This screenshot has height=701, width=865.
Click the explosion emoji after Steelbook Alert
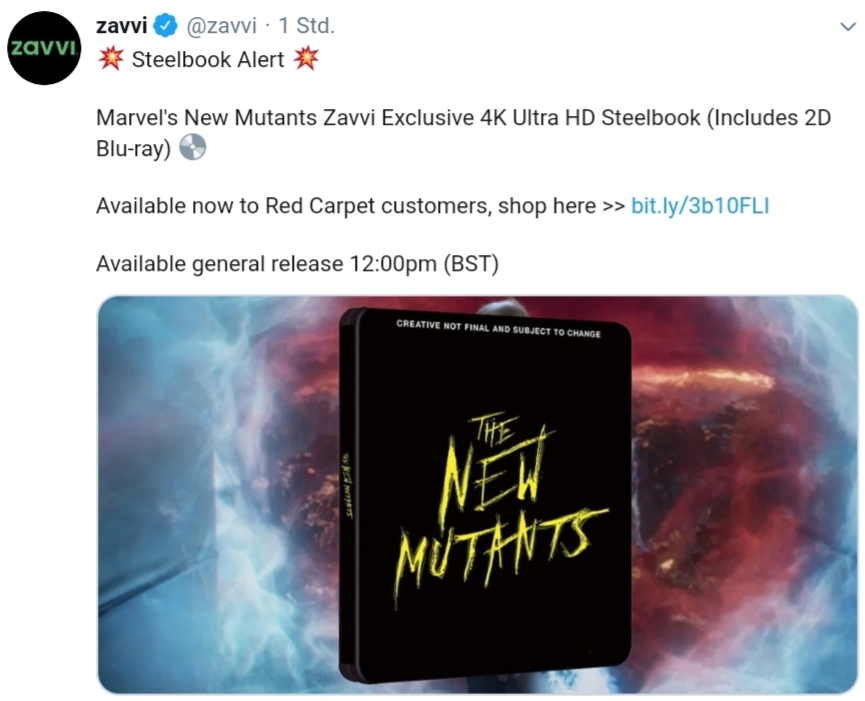306,58
